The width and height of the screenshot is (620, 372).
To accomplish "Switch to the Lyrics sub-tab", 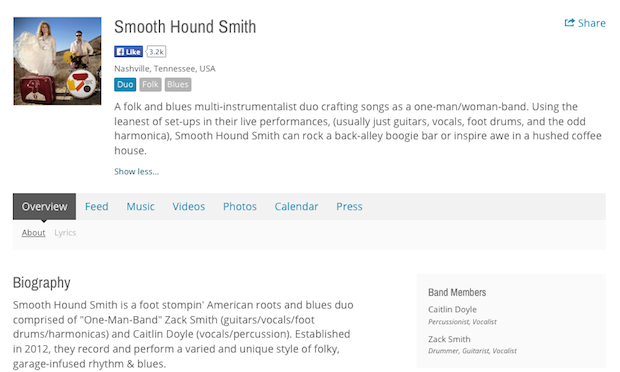I will pyautogui.click(x=65, y=233).
